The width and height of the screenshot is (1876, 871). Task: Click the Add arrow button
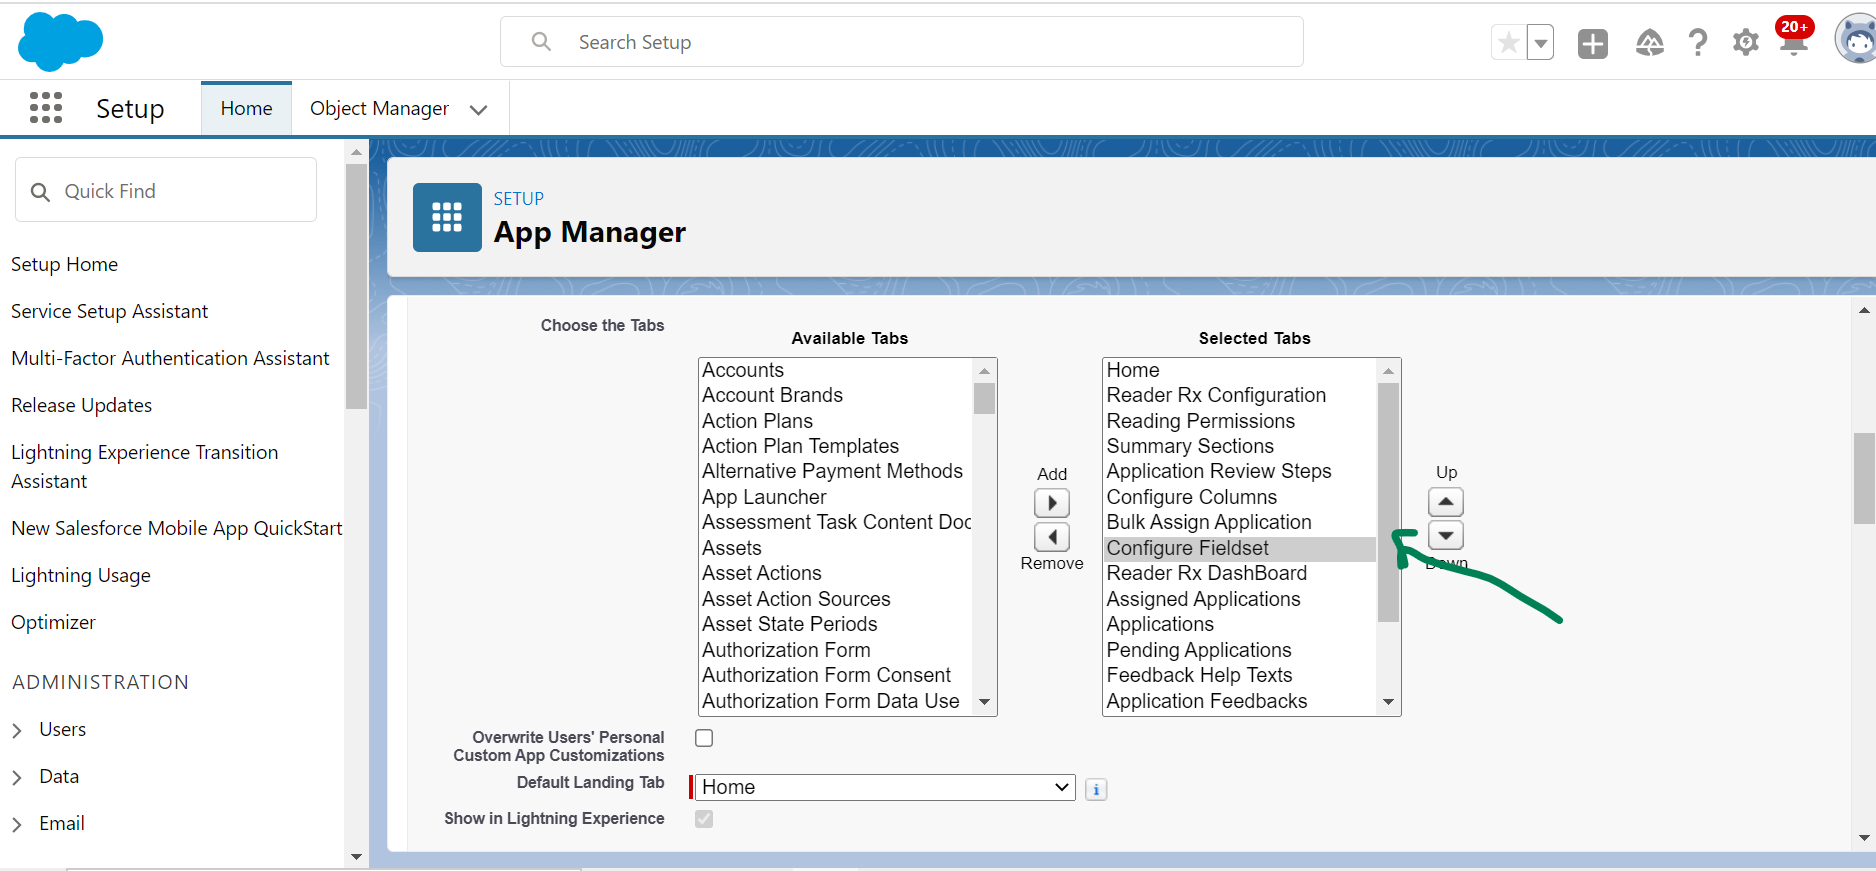click(x=1051, y=503)
